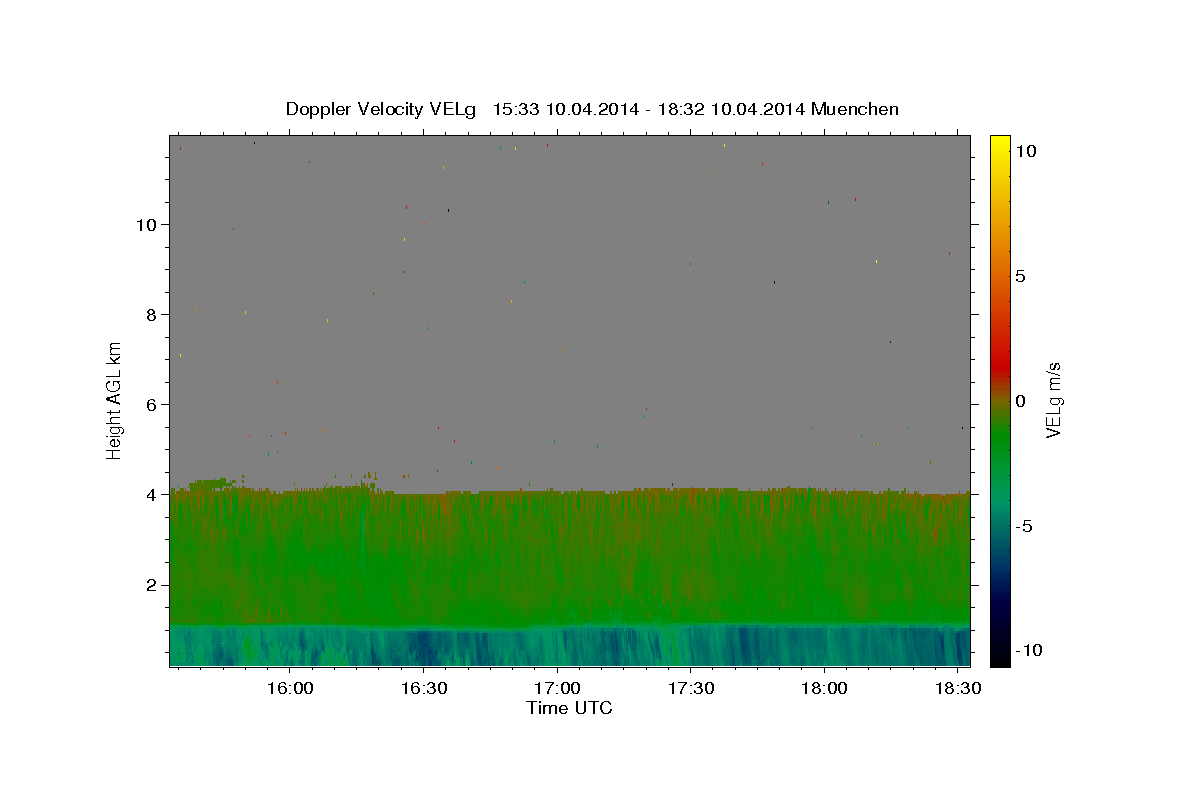1200x800 pixels.
Task: Click the height tick label 6
Action: click(153, 404)
